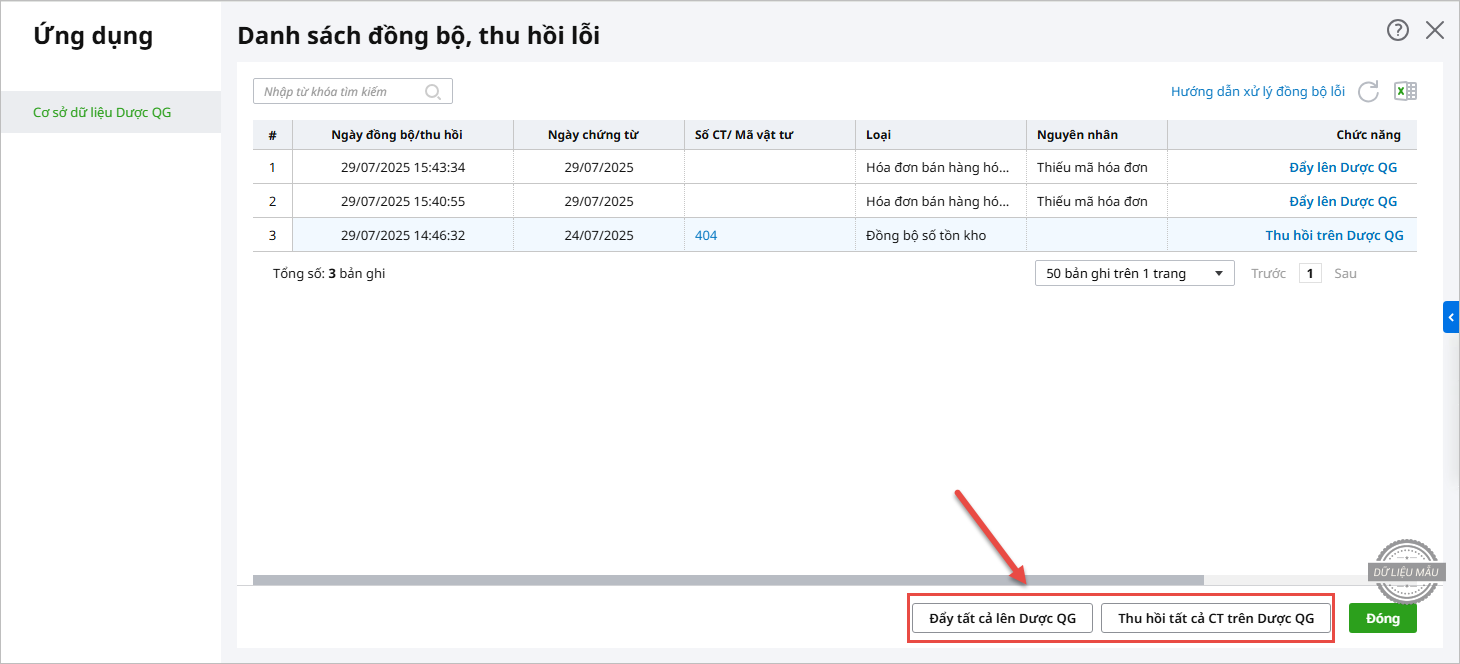Viewport: 1460px width, 664px height.
Task: Select Hóa đơn bán hàng hó… in row 2
Action: pyautogui.click(x=941, y=201)
